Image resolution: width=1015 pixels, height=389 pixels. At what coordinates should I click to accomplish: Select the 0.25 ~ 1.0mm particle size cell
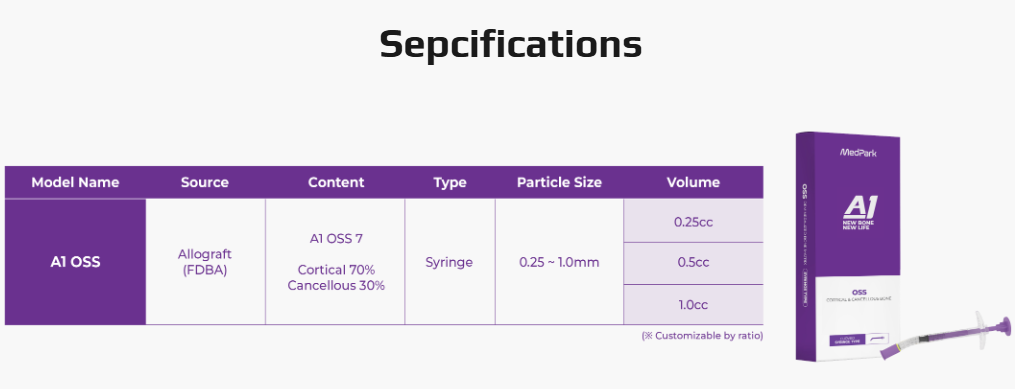coord(559,262)
